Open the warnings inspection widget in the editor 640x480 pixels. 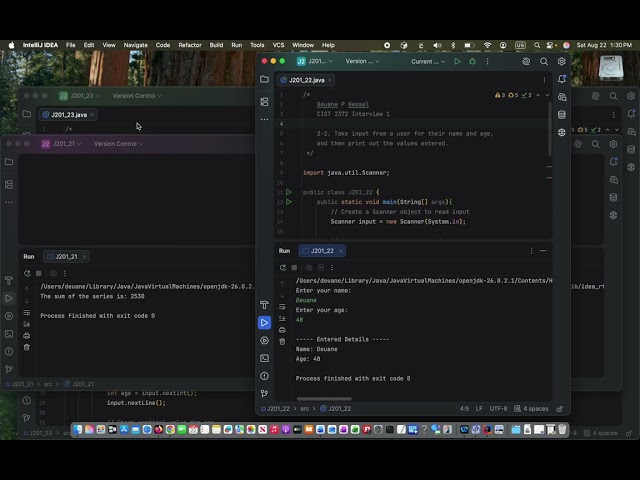pos(513,95)
